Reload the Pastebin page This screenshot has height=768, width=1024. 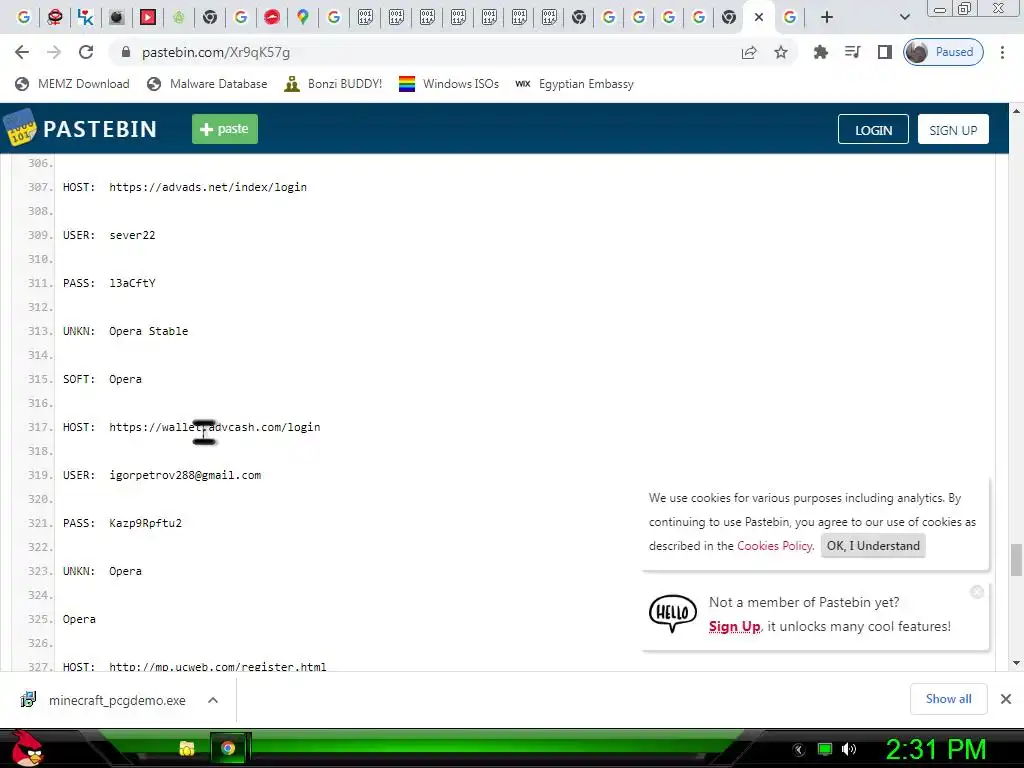pyautogui.click(x=86, y=52)
